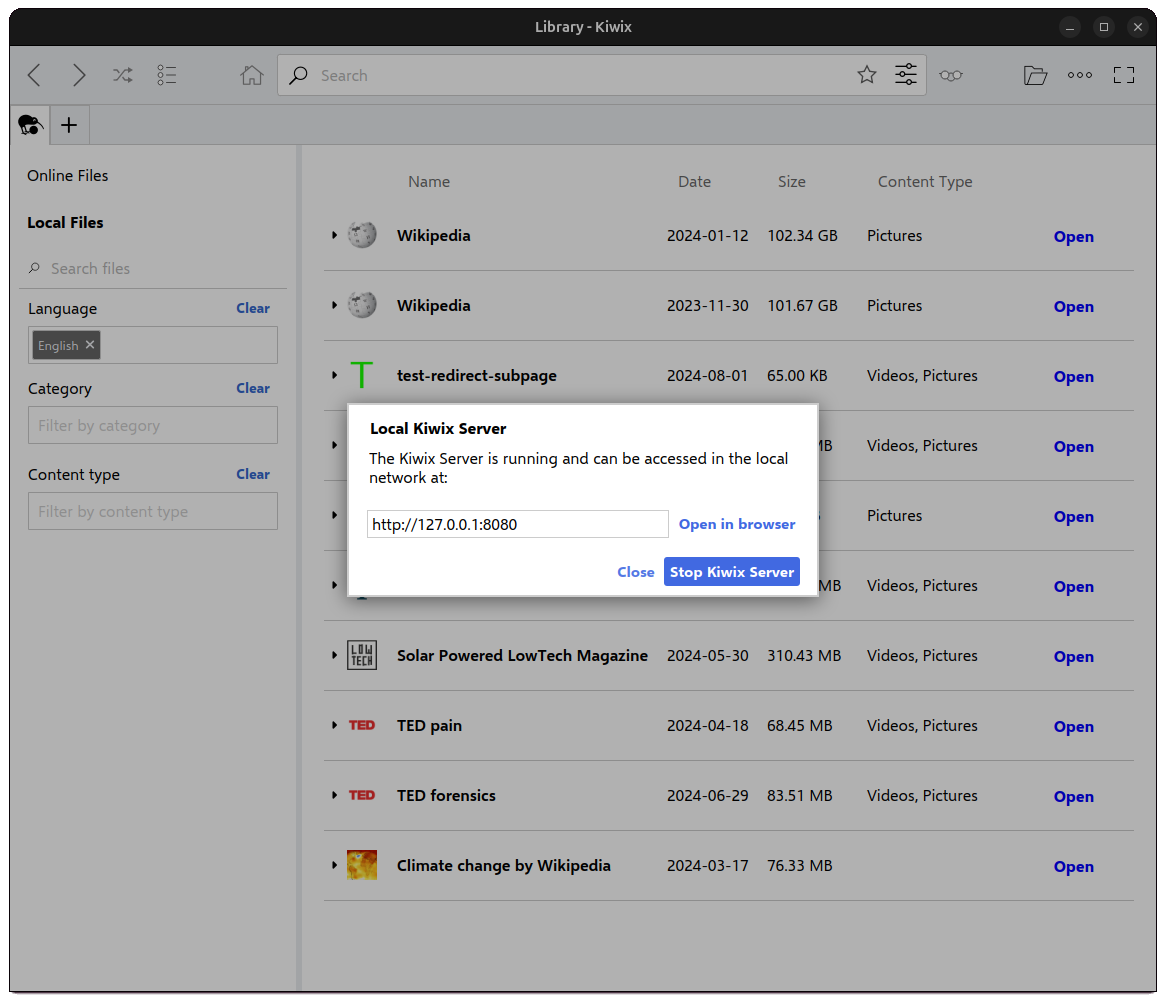
Task: Click the forward navigation arrow
Action: pos(79,75)
